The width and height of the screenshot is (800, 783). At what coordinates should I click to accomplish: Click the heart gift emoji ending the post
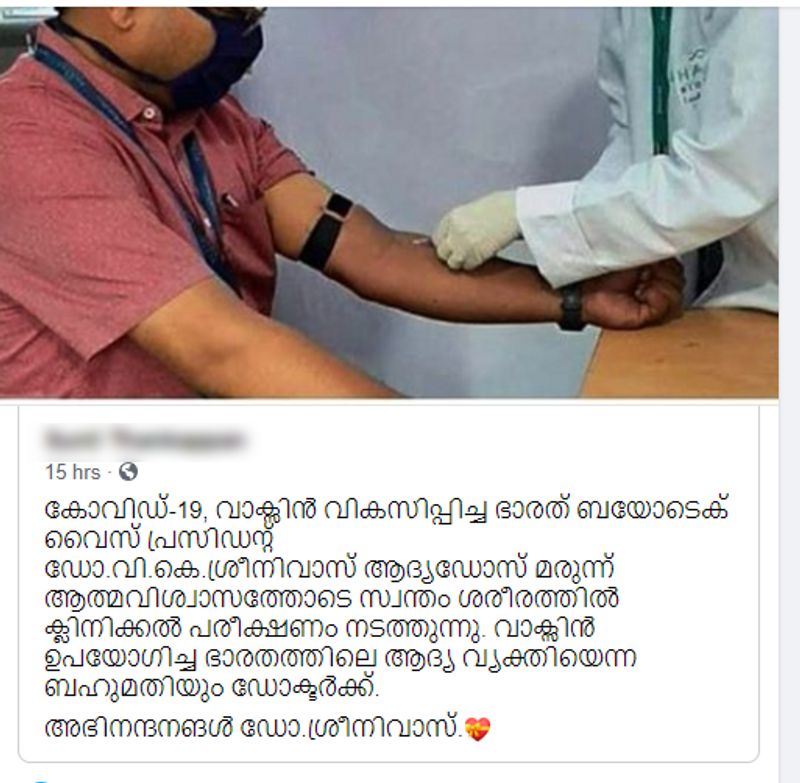pos(478,728)
